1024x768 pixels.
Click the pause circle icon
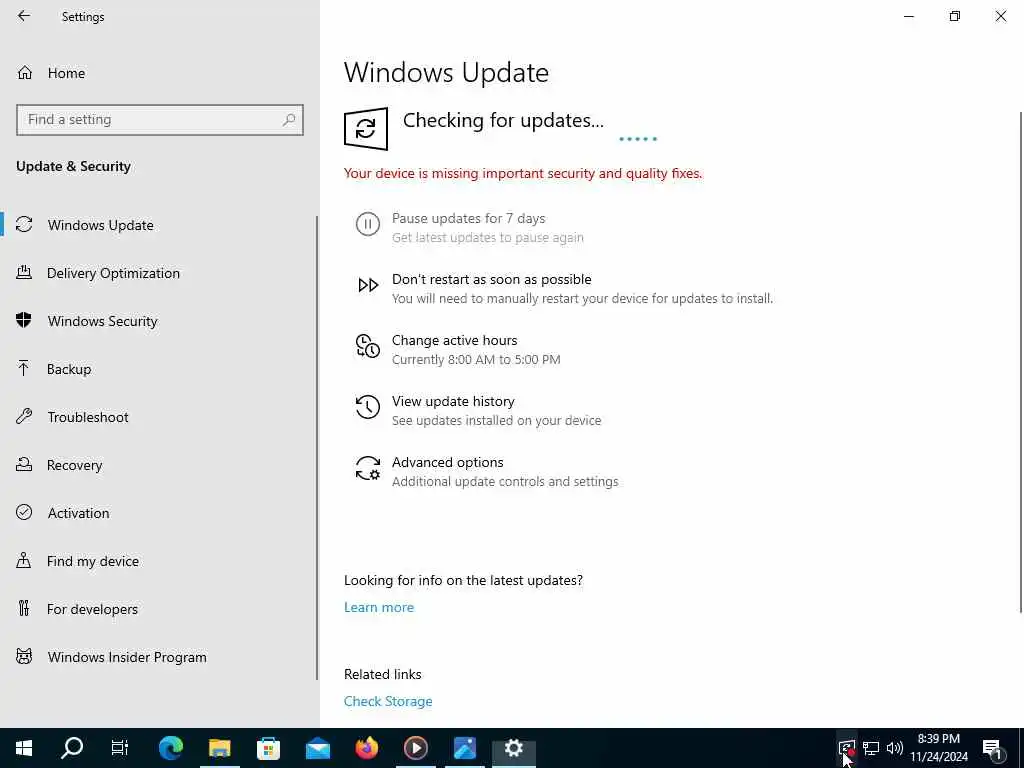coord(368,224)
